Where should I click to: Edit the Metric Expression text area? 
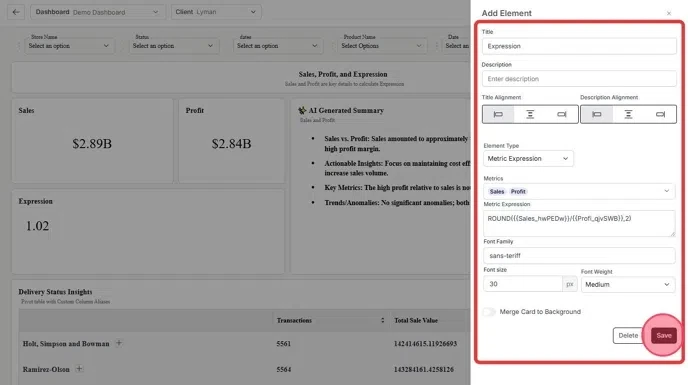(x=579, y=223)
